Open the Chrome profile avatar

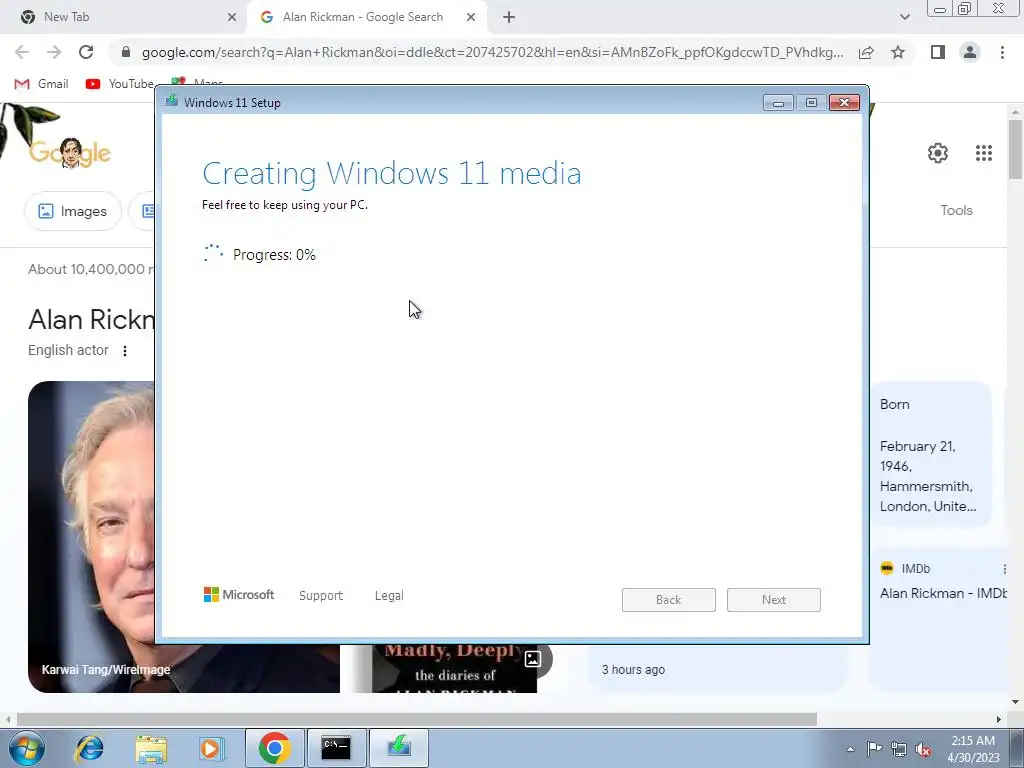pyautogui.click(x=970, y=52)
